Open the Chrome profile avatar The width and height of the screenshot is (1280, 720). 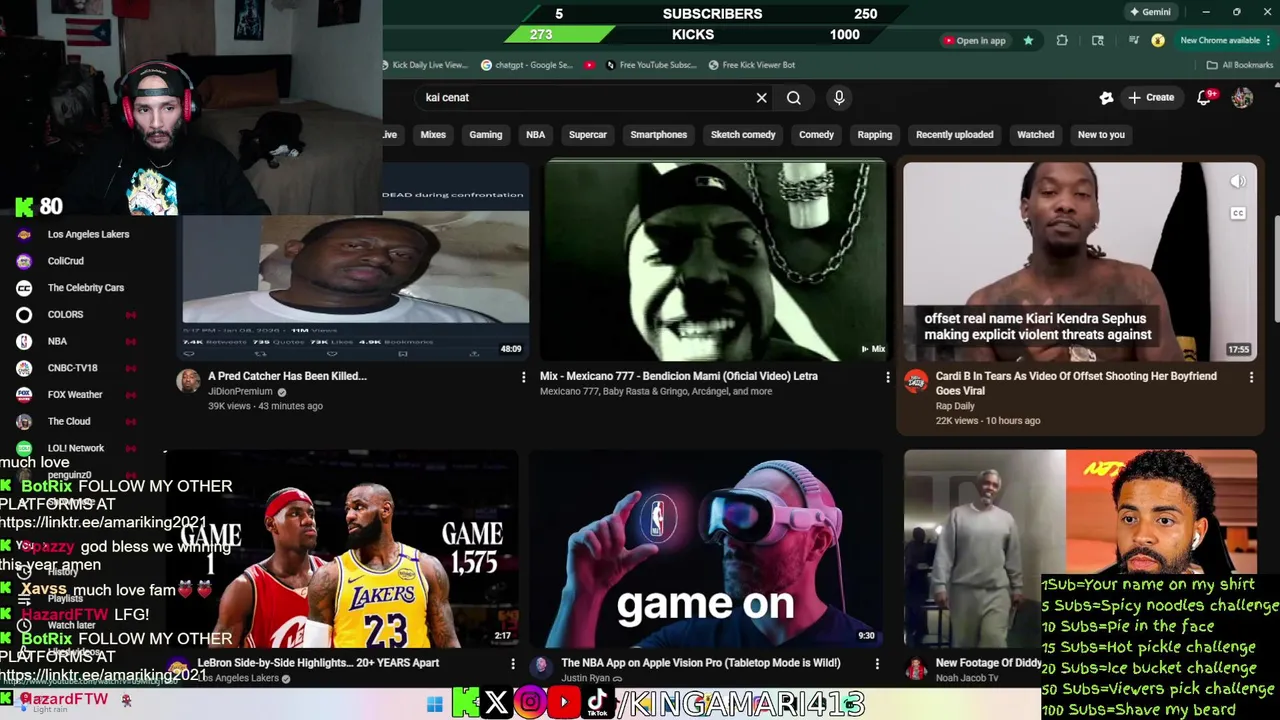click(x=1158, y=40)
